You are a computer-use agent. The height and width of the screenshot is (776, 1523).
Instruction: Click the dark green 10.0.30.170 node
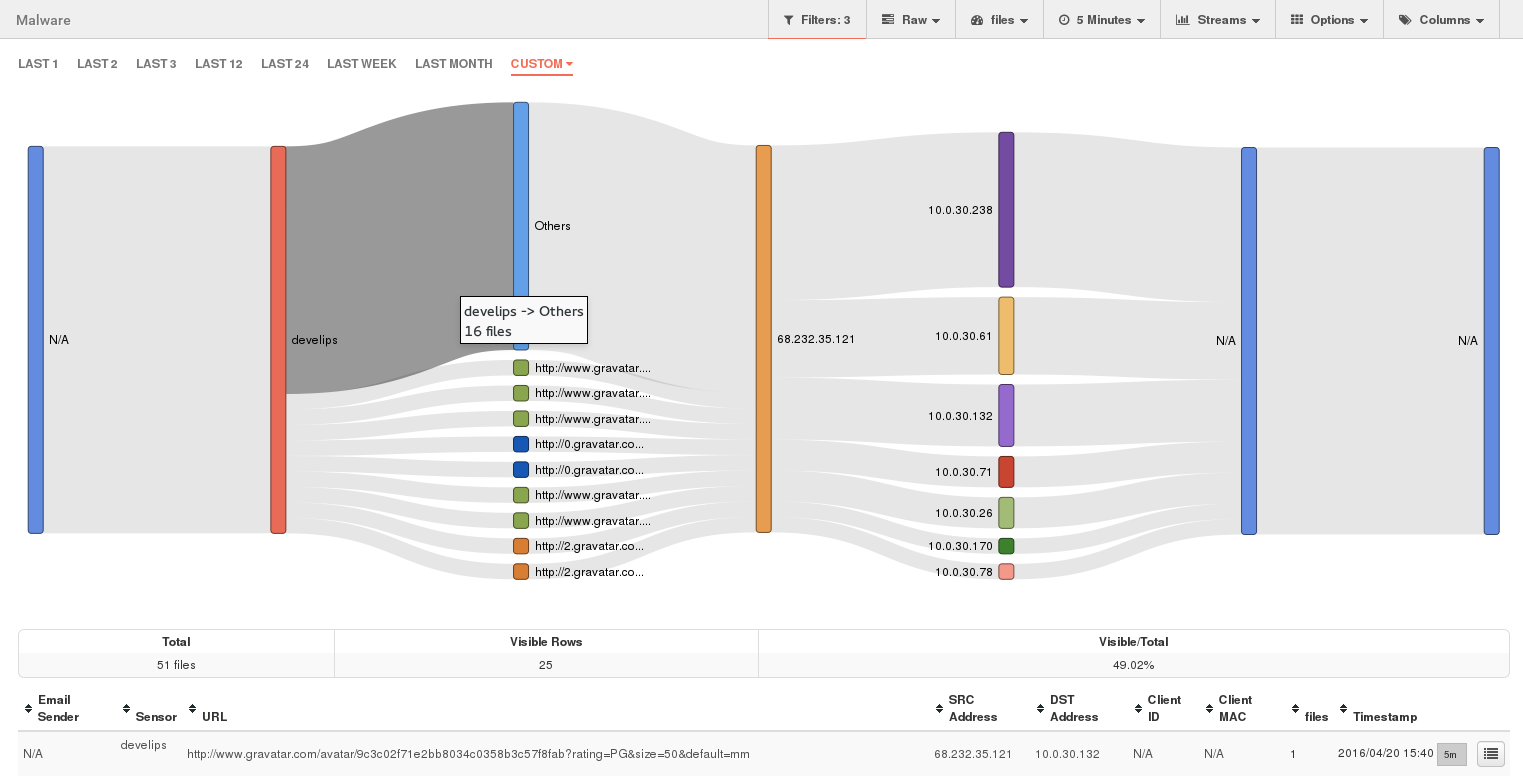pos(1006,546)
